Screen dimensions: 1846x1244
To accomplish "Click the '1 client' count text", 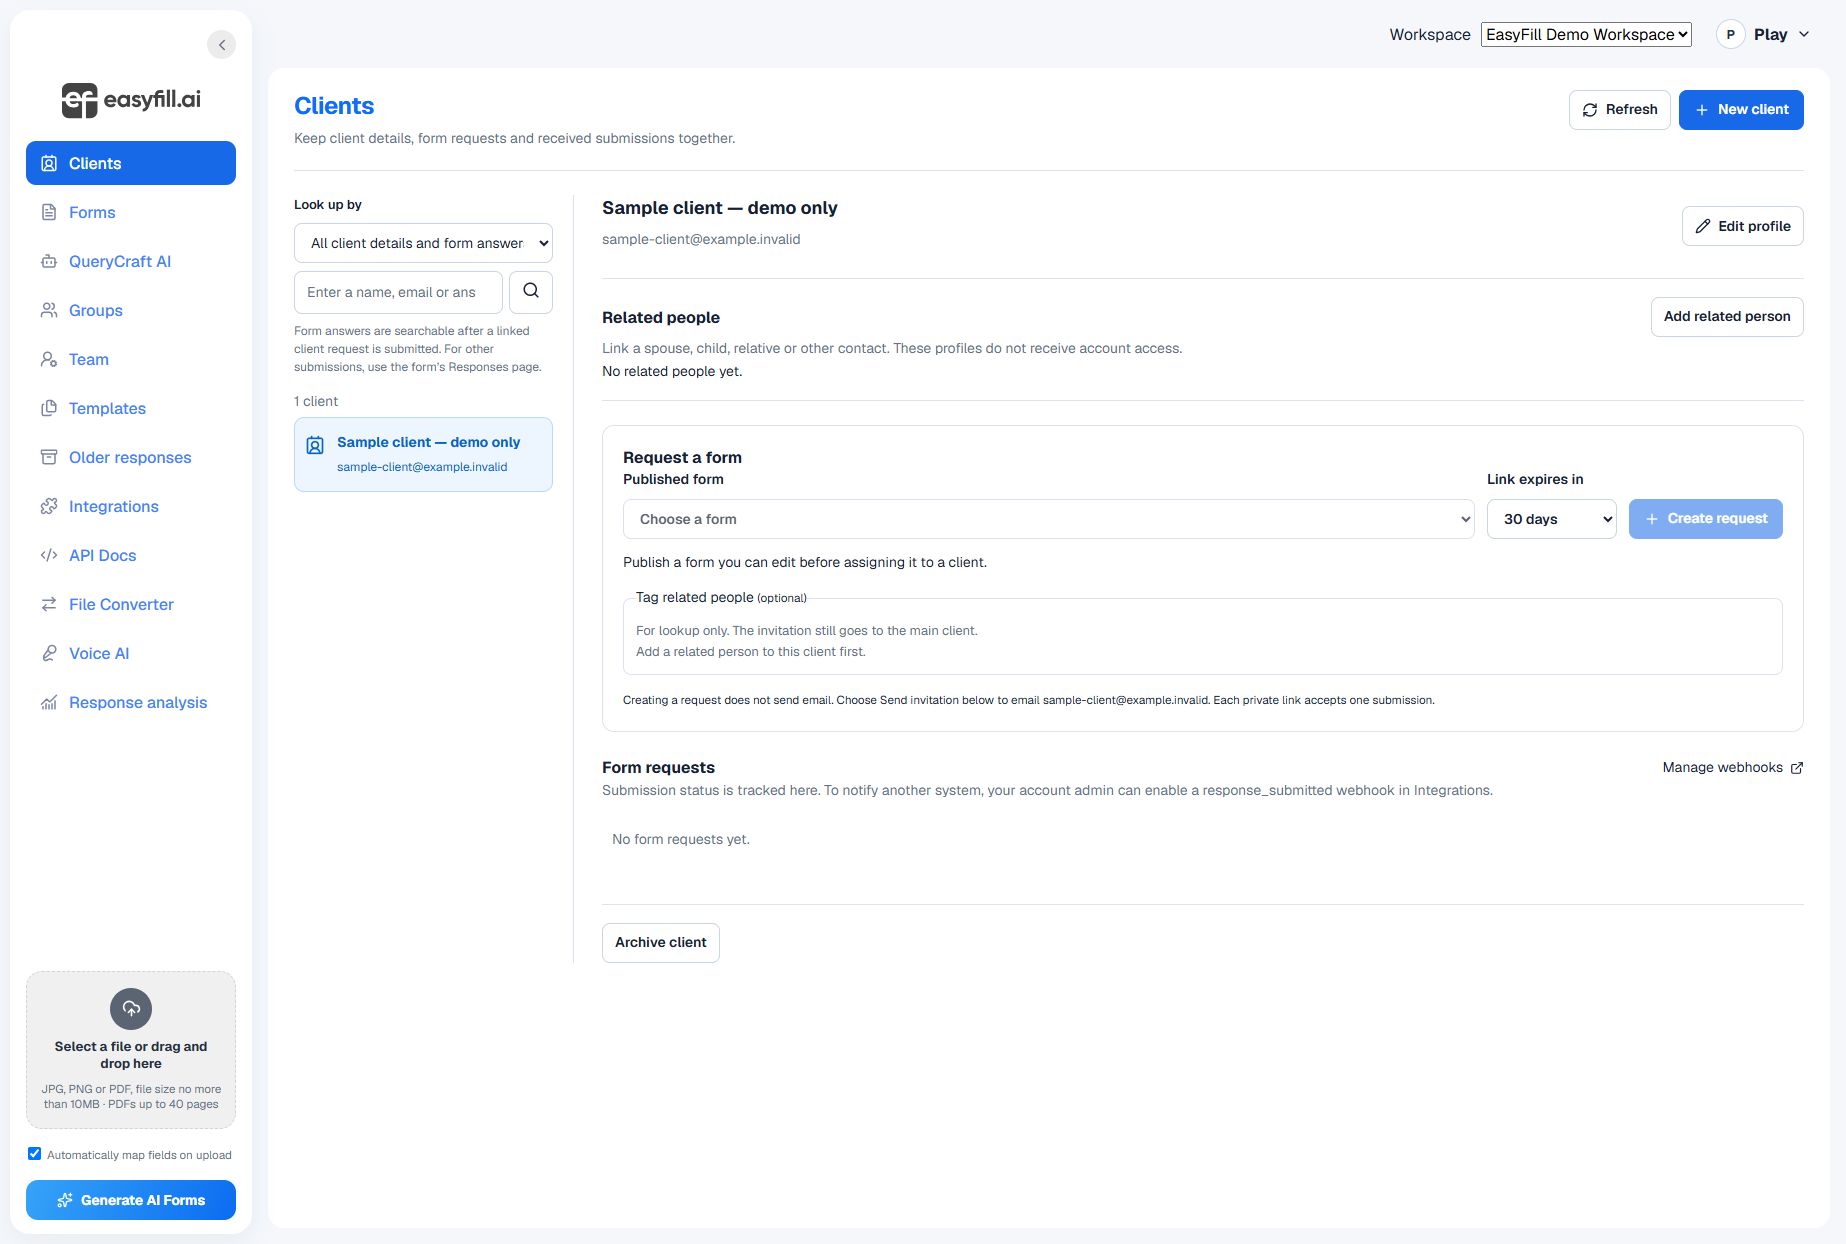I will [316, 401].
